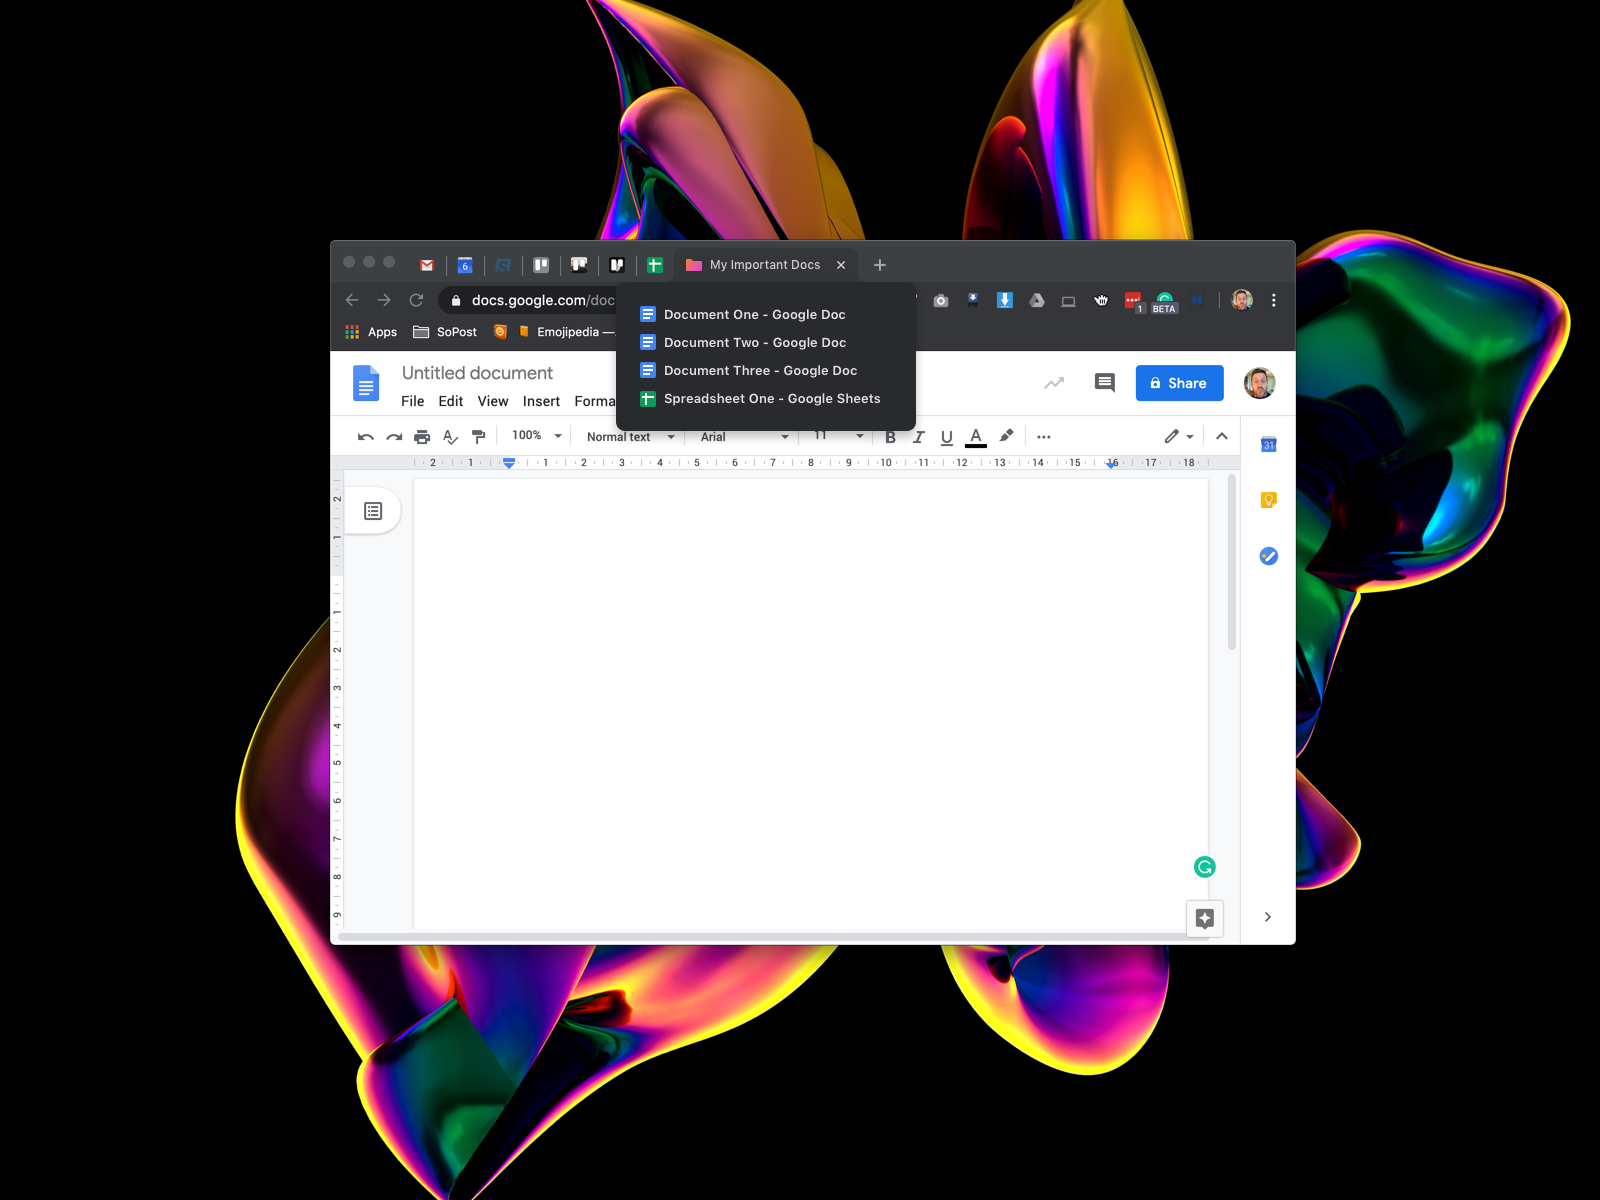
Task: Open the SoPost bookmark folder
Action: [x=445, y=332]
